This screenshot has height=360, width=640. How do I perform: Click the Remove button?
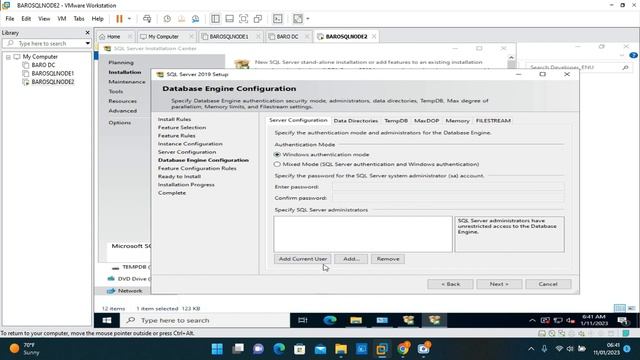388,259
